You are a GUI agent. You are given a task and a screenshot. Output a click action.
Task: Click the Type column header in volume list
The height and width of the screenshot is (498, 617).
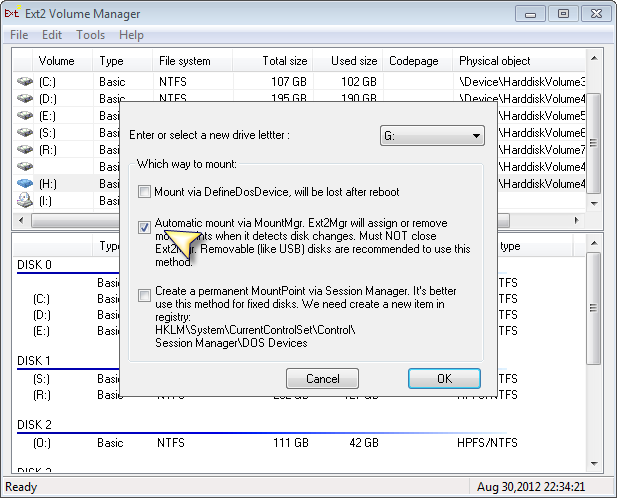122,61
